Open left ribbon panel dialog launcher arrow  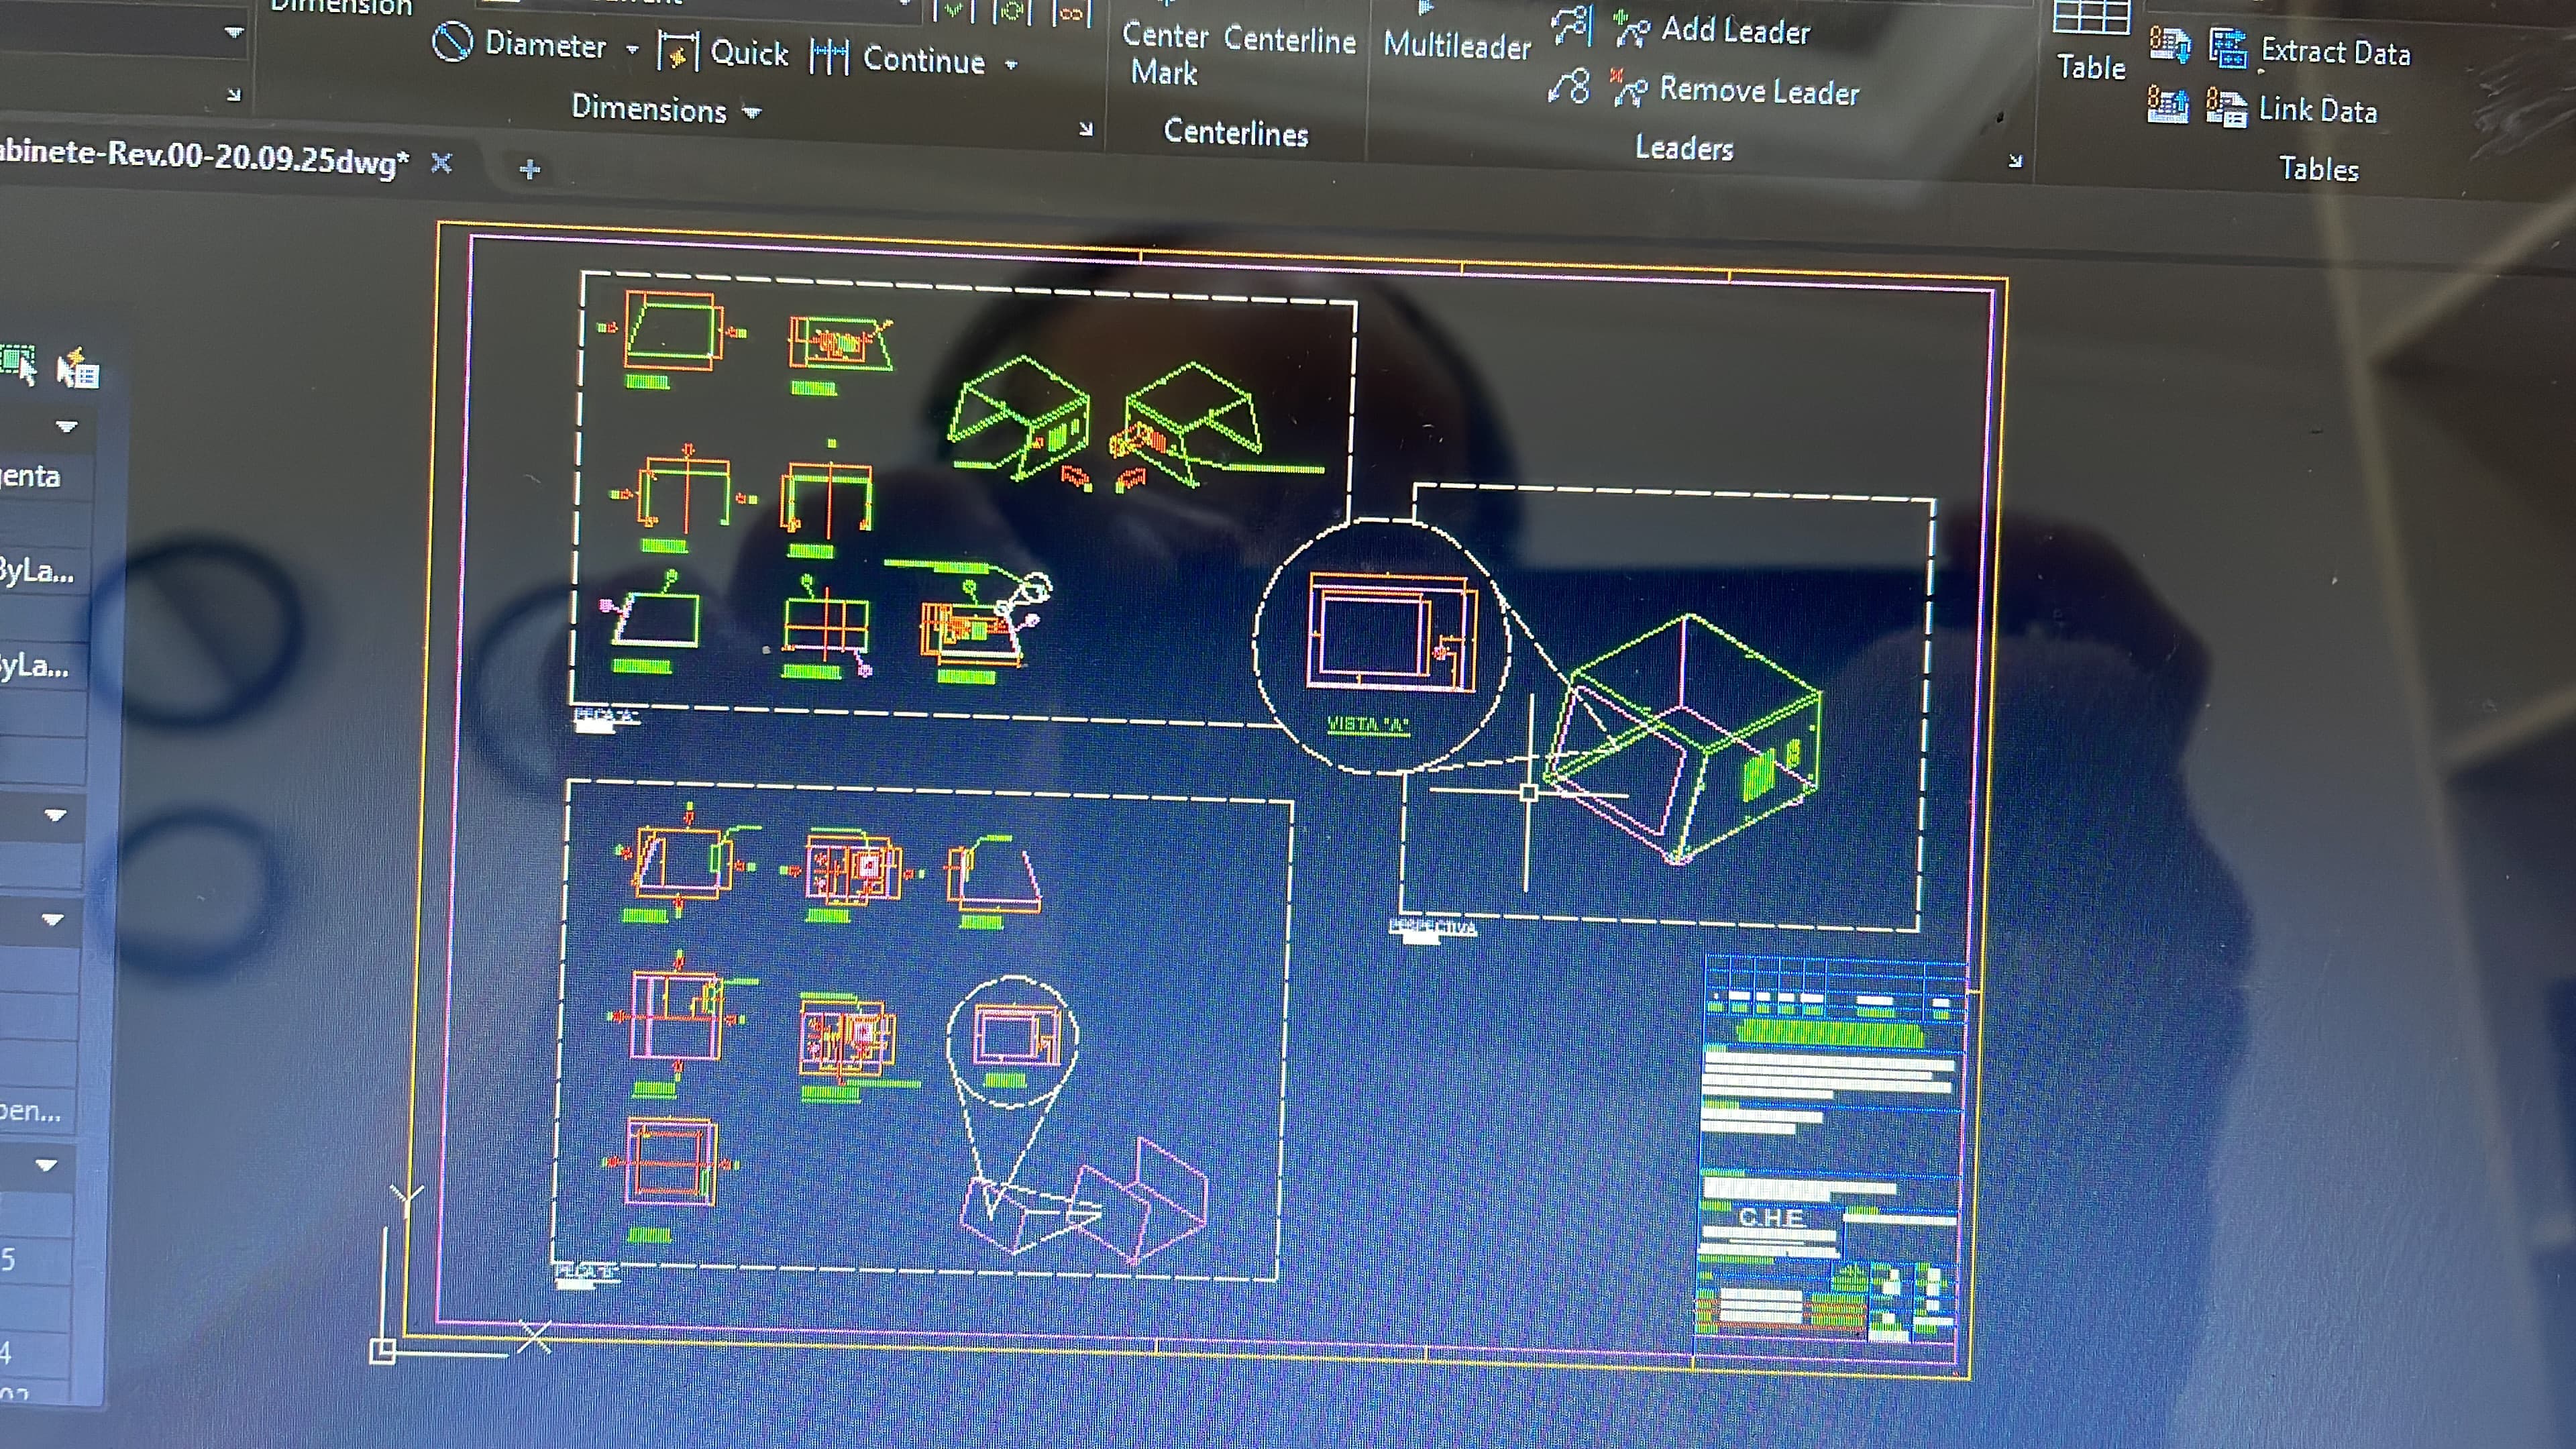point(234,95)
